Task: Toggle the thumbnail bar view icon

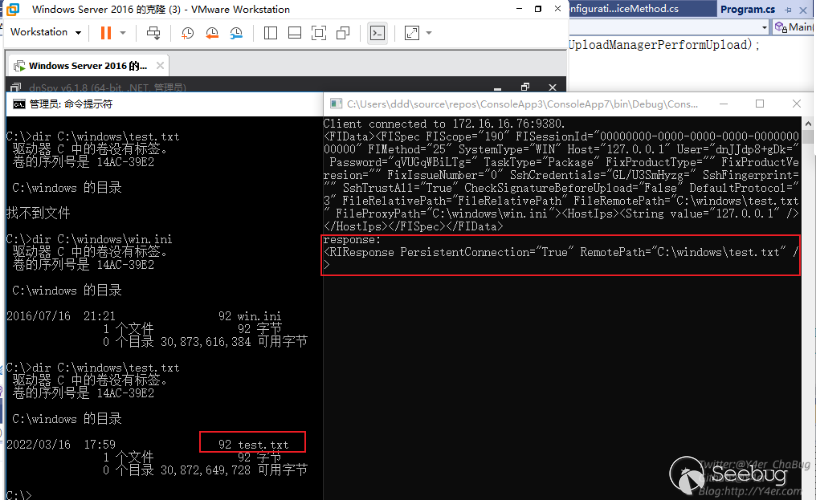Action: (x=295, y=33)
